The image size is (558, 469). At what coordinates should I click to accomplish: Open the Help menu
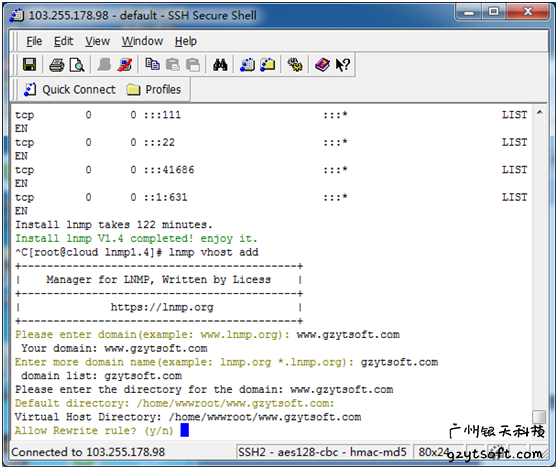(186, 41)
